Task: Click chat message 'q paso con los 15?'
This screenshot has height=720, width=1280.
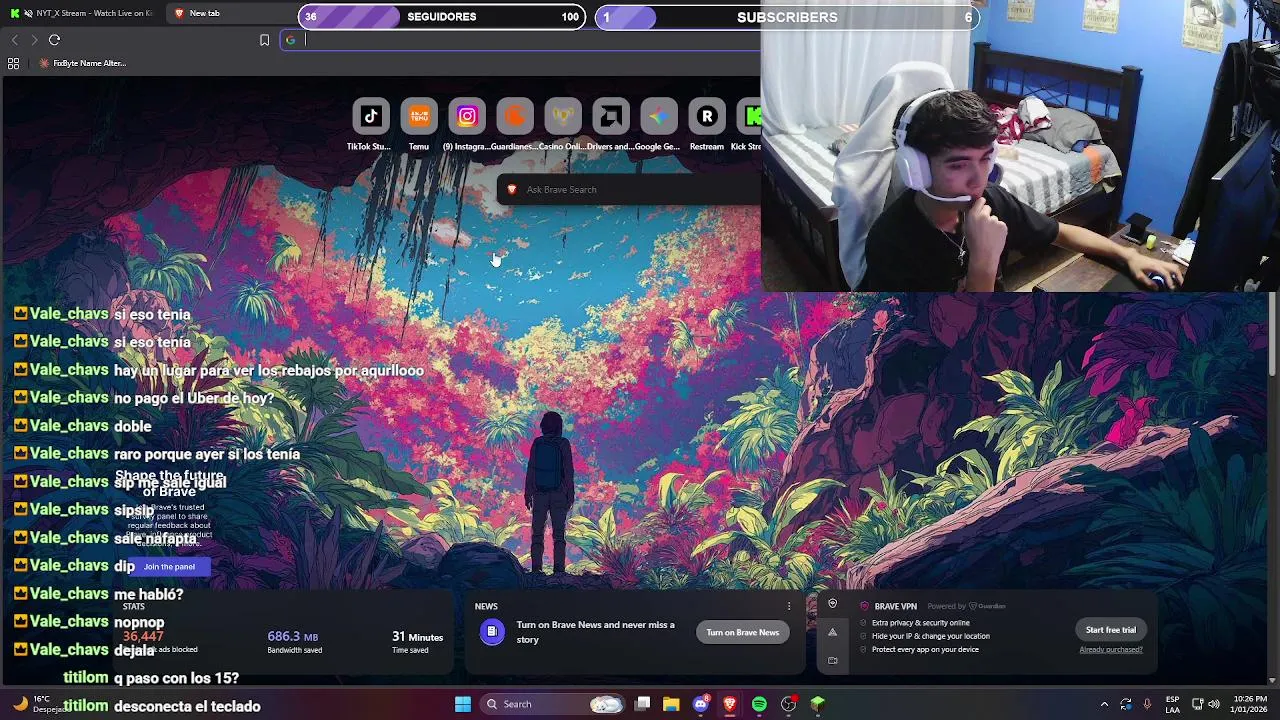Action: pos(176,678)
